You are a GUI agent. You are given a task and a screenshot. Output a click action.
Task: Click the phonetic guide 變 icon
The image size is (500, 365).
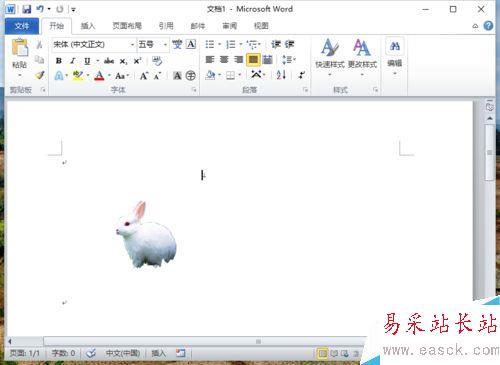point(177,44)
